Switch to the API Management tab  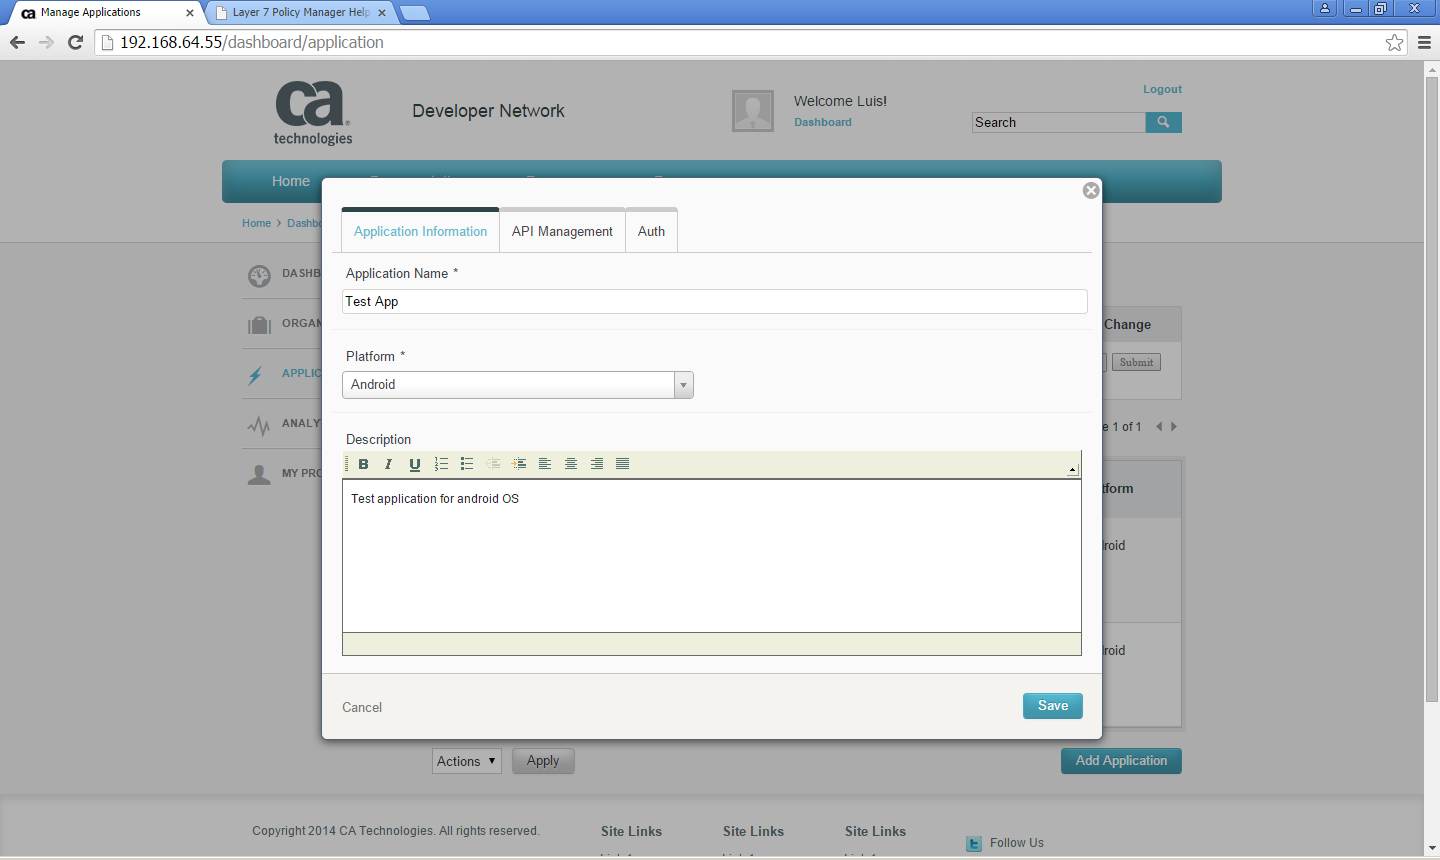562,230
